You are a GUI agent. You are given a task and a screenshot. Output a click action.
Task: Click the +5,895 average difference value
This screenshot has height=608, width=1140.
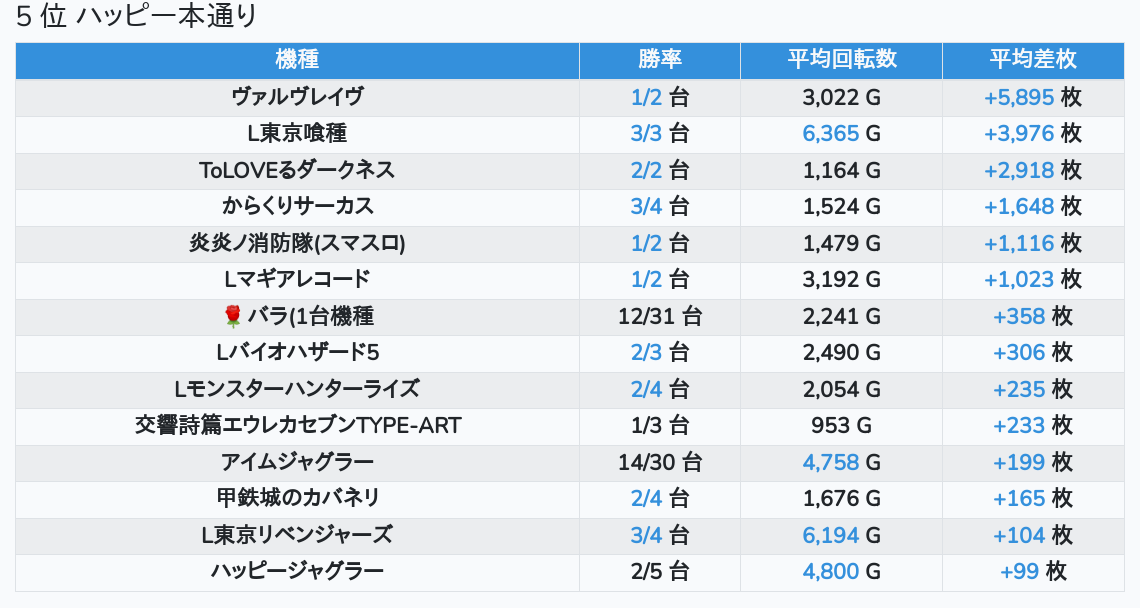click(1019, 97)
